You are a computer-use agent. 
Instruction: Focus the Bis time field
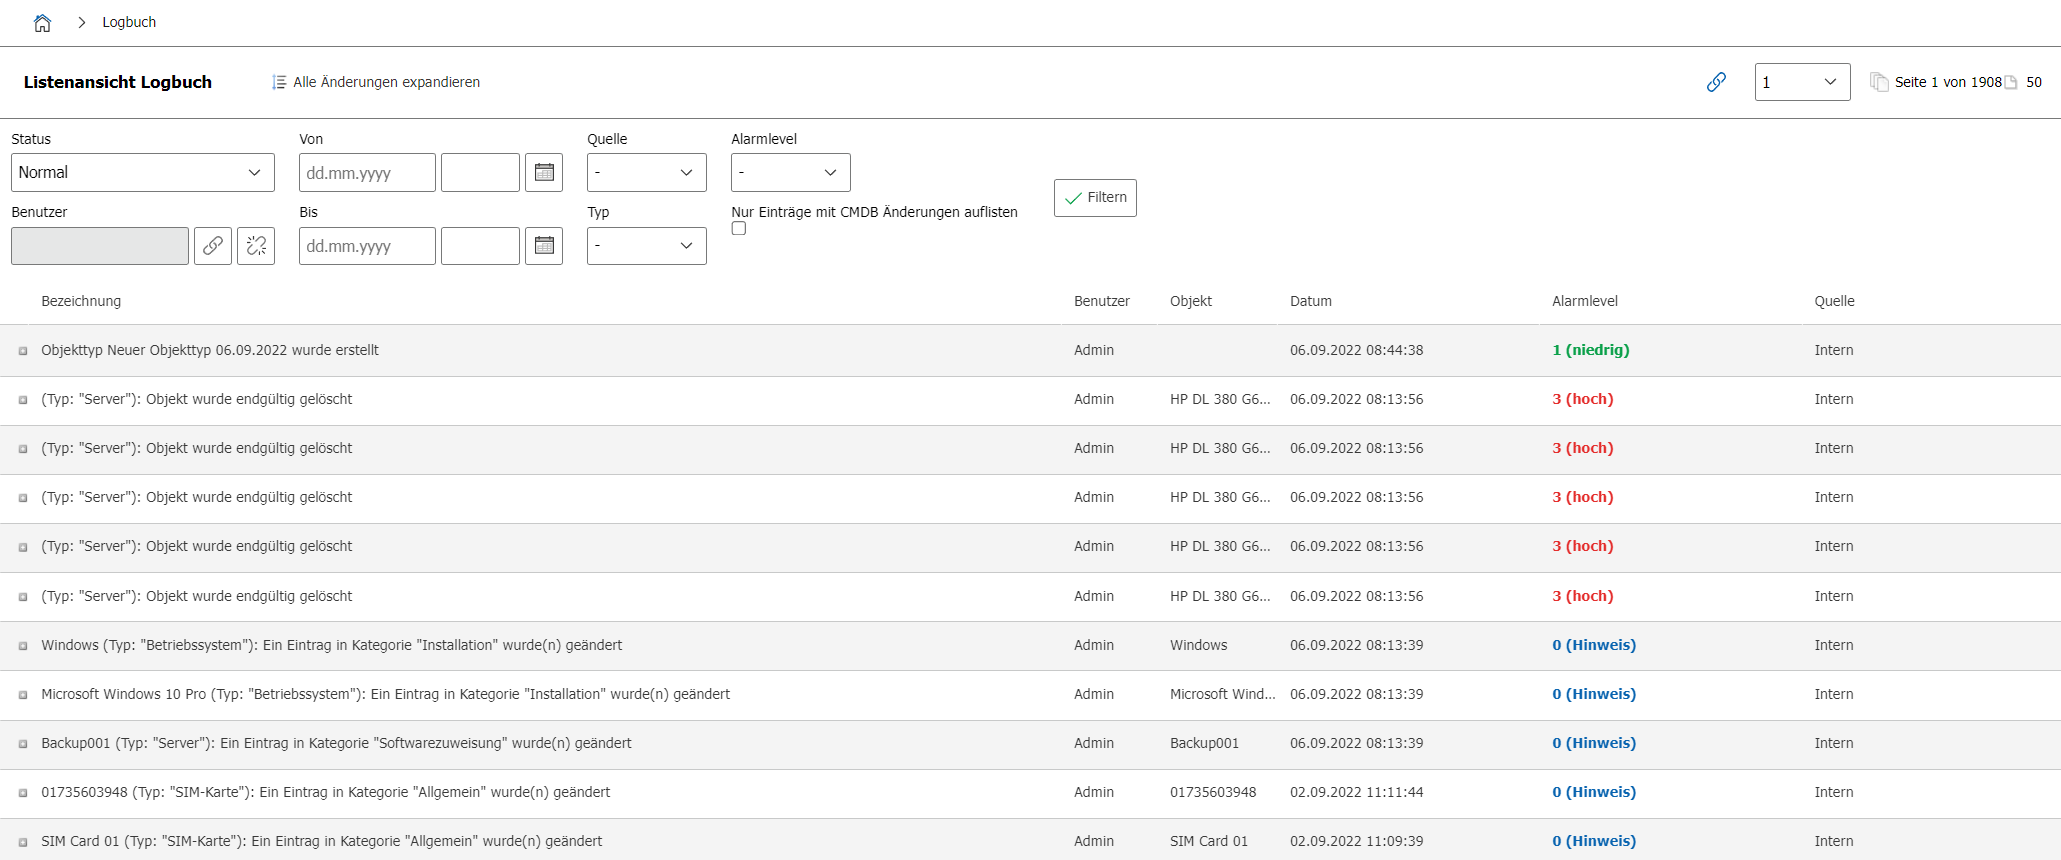click(480, 246)
